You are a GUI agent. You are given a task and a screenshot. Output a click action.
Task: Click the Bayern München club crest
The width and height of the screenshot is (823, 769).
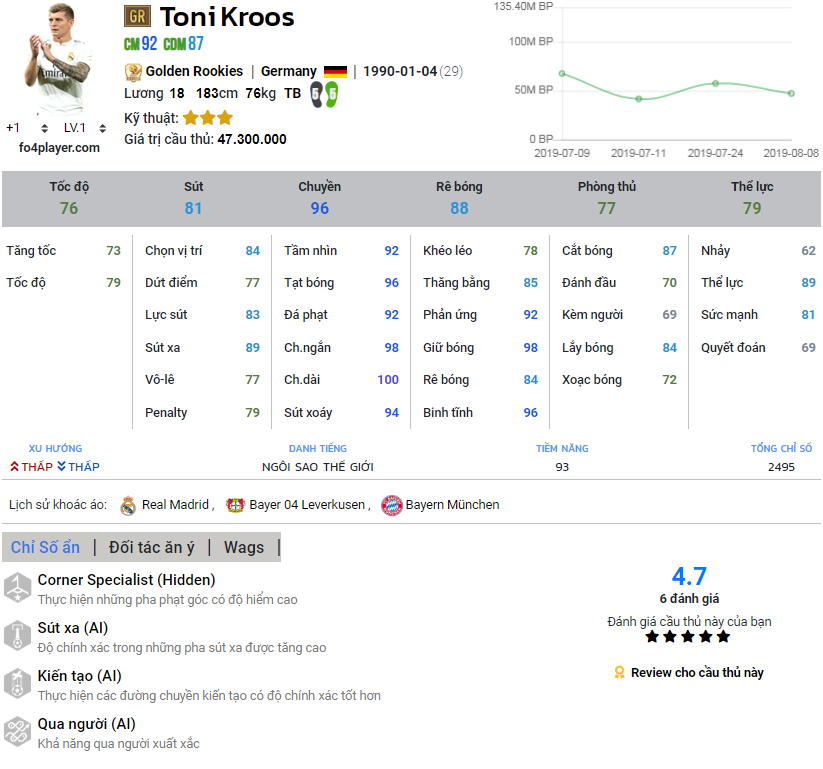point(392,505)
